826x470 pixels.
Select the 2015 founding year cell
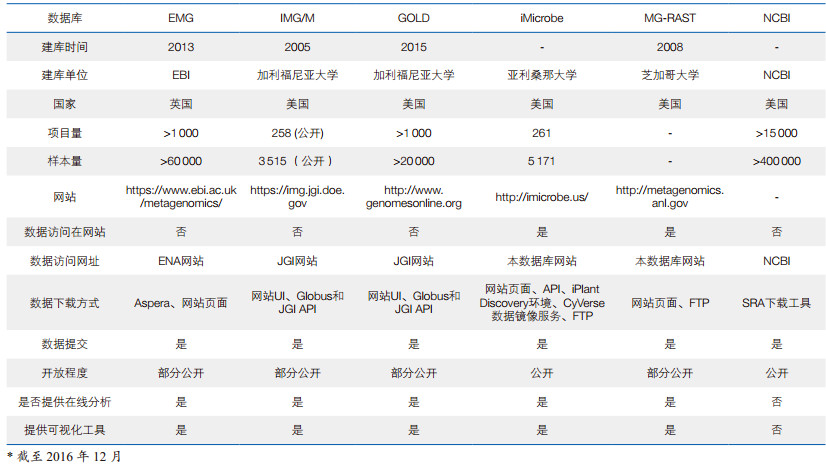[414, 47]
